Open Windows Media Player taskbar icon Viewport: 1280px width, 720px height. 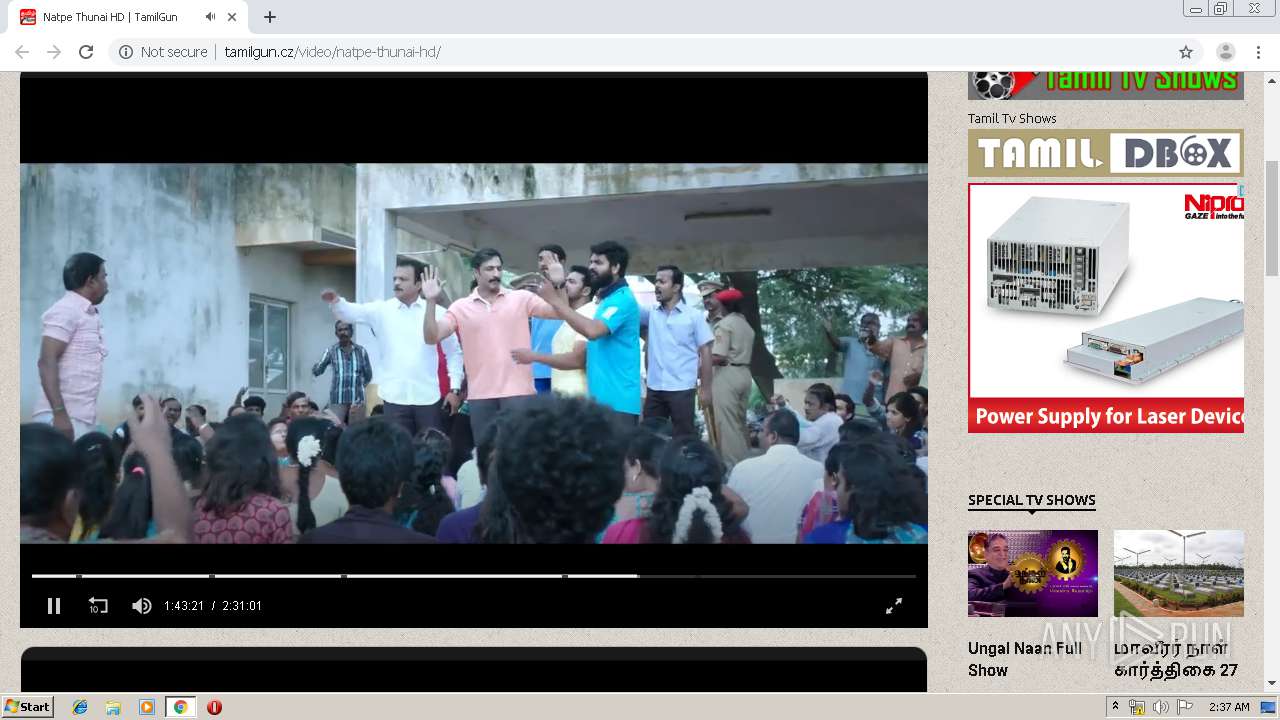tap(147, 707)
